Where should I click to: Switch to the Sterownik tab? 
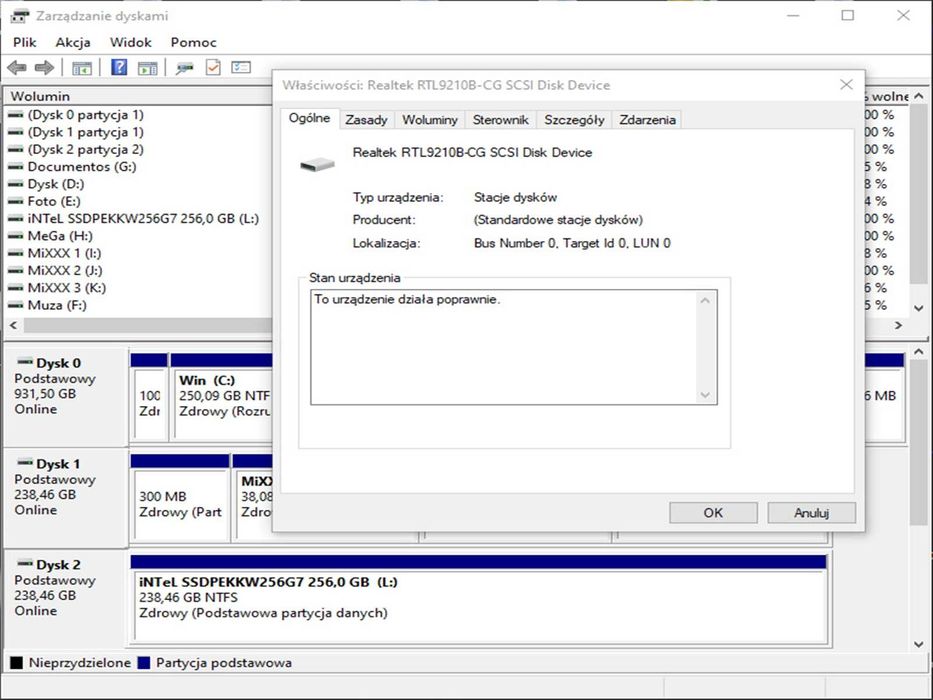click(500, 120)
